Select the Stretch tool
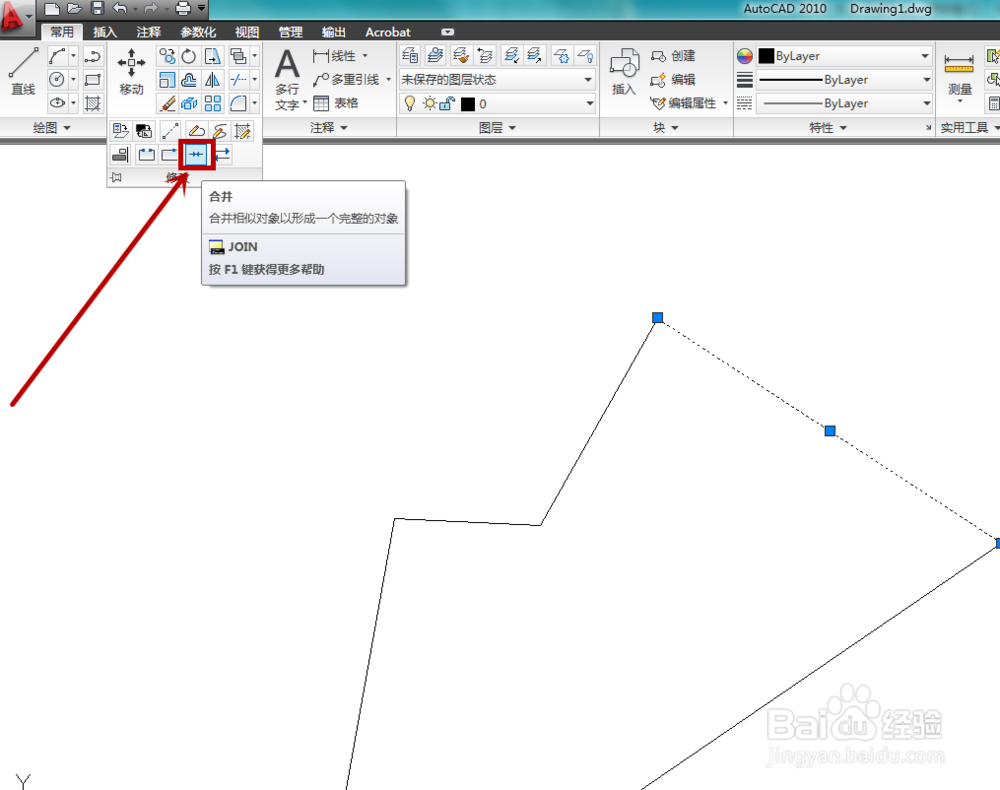Screen dimensions: 1000x790 (x=212, y=56)
